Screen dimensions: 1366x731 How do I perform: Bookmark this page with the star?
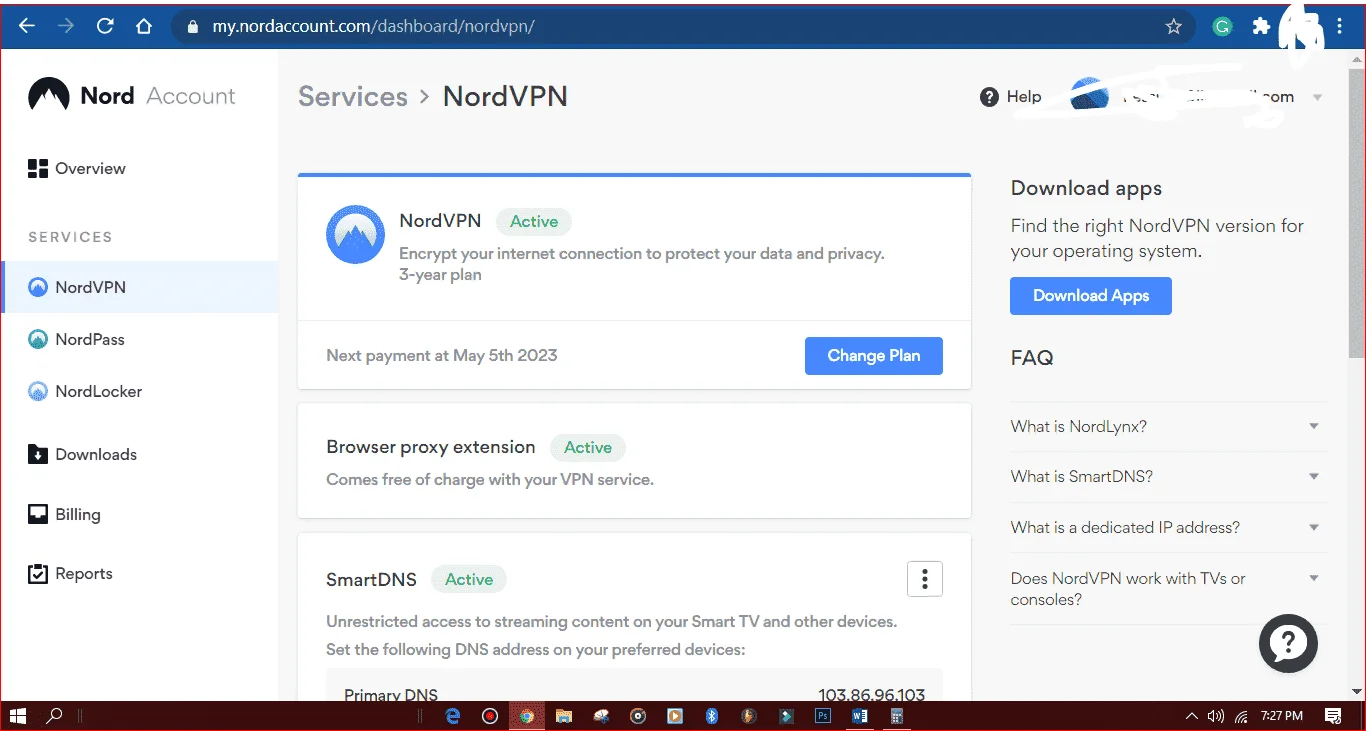click(1174, 27)
